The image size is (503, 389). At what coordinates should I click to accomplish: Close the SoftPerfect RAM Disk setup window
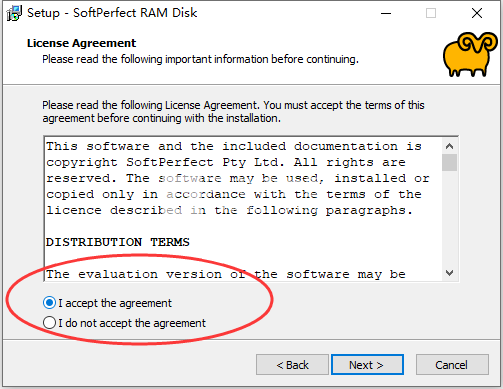pyautogui.click(x=477, y=13)
